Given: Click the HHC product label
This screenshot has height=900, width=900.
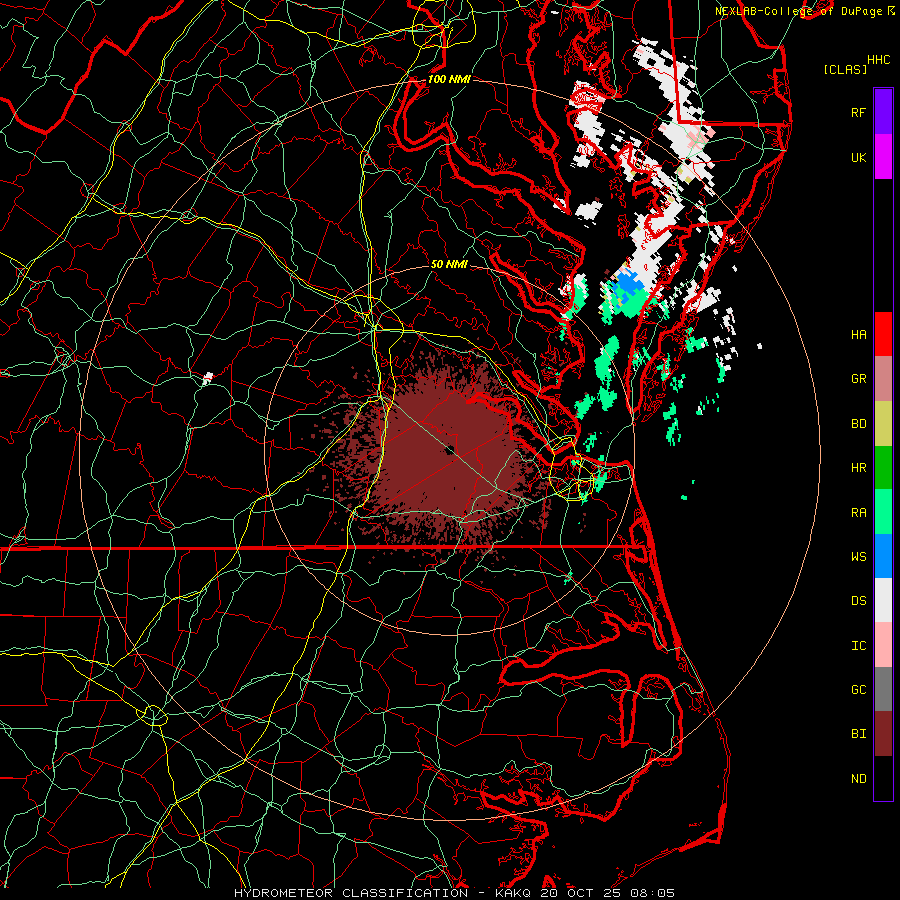Looking at the screenshot, I should coord(878,60).
